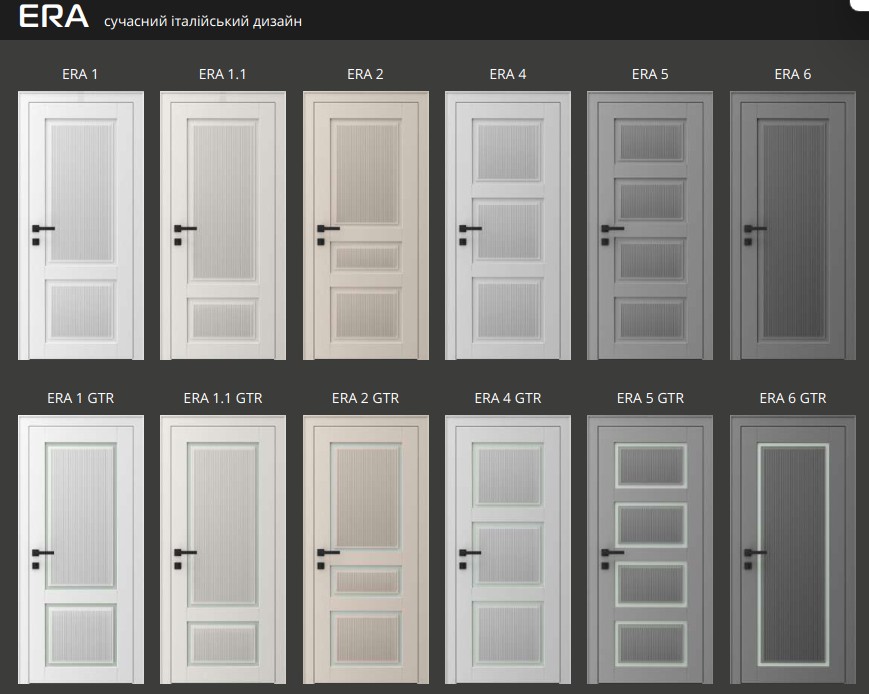The width and height of the screenshot is (869, 694).
Task: Open the ERA 2 GTR door image
Action: pos(366,550)
